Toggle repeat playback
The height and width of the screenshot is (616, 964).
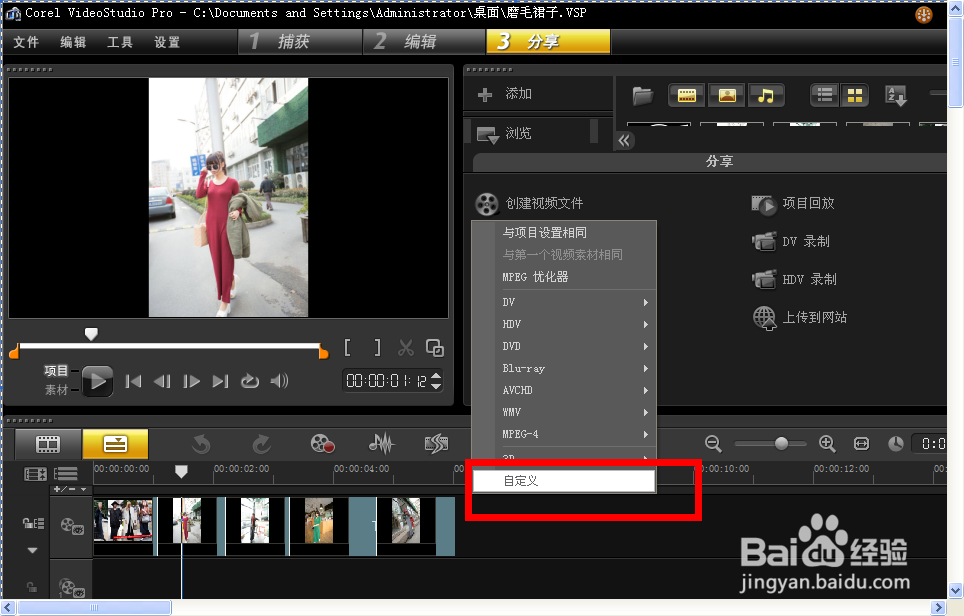[250, 381]
